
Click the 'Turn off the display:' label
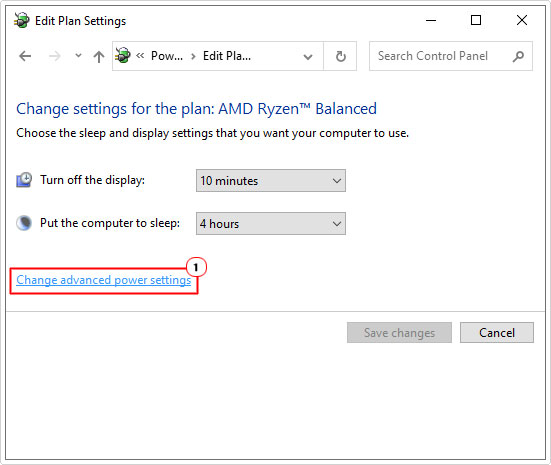click(92, 180)
